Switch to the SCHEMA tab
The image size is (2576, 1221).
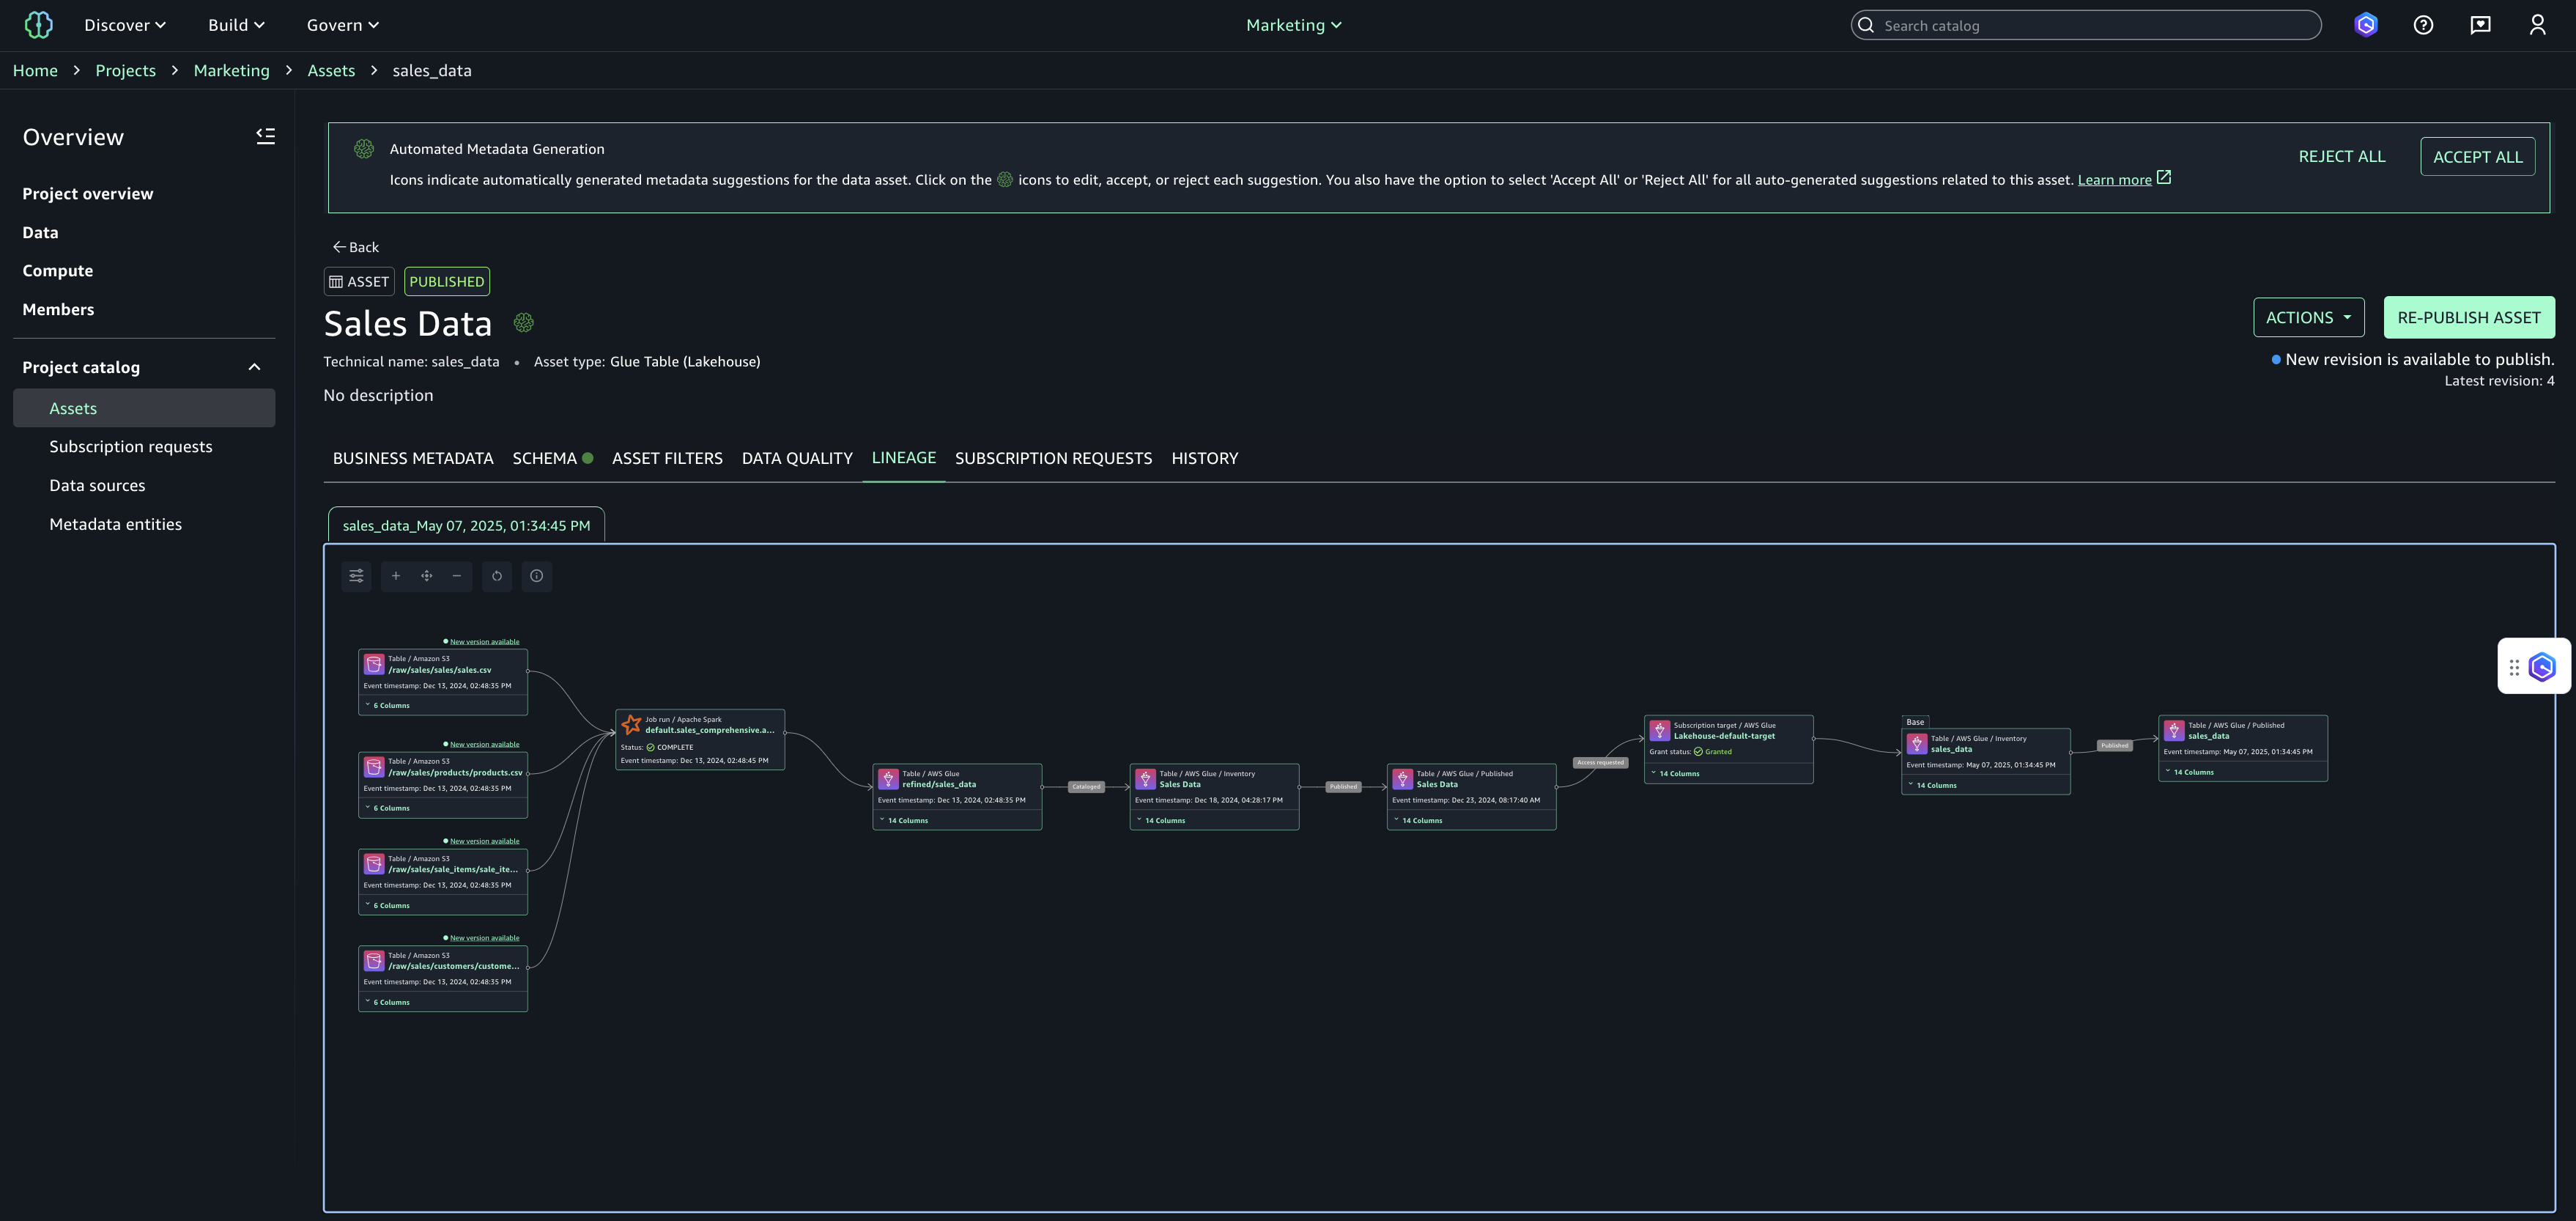point(553,458)
